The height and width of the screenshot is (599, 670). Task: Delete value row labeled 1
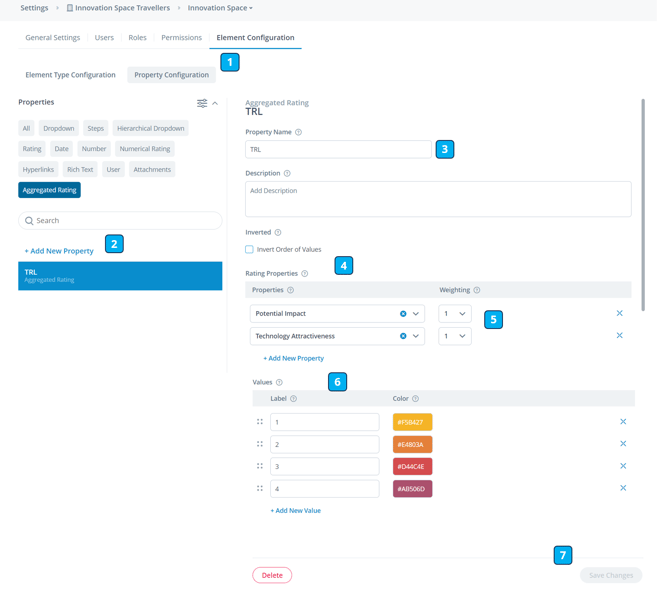(x=622, y=422)
